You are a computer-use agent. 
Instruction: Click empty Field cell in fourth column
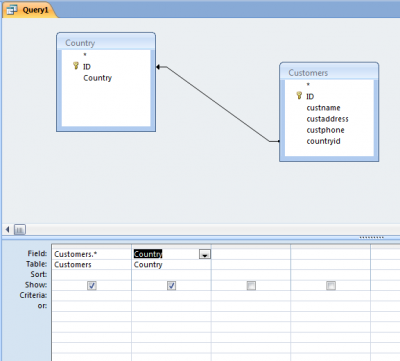click(331, 254)
